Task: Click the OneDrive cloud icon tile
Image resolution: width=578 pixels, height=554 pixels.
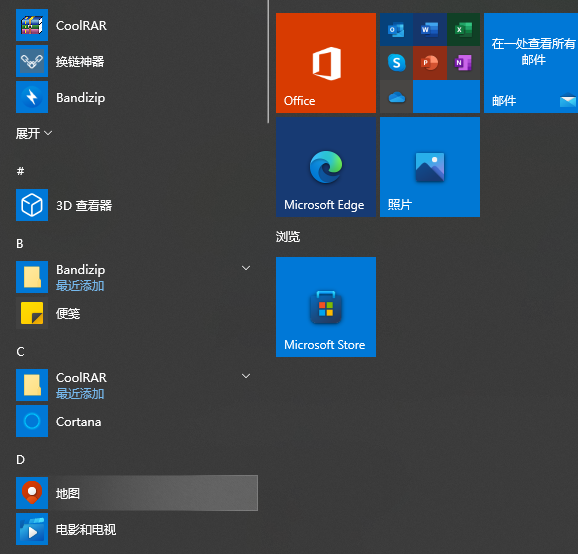Action: 396,97
